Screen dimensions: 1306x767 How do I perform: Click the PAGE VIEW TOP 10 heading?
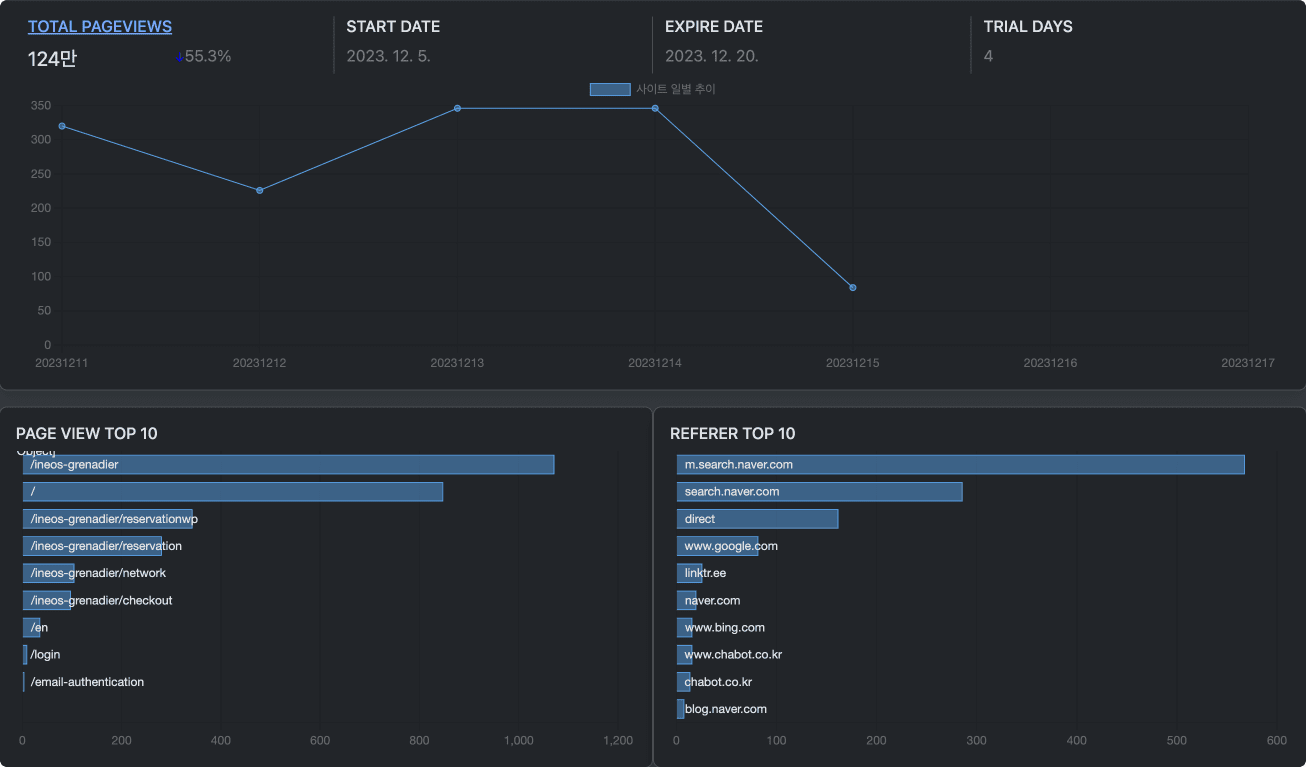coord(87,434)
